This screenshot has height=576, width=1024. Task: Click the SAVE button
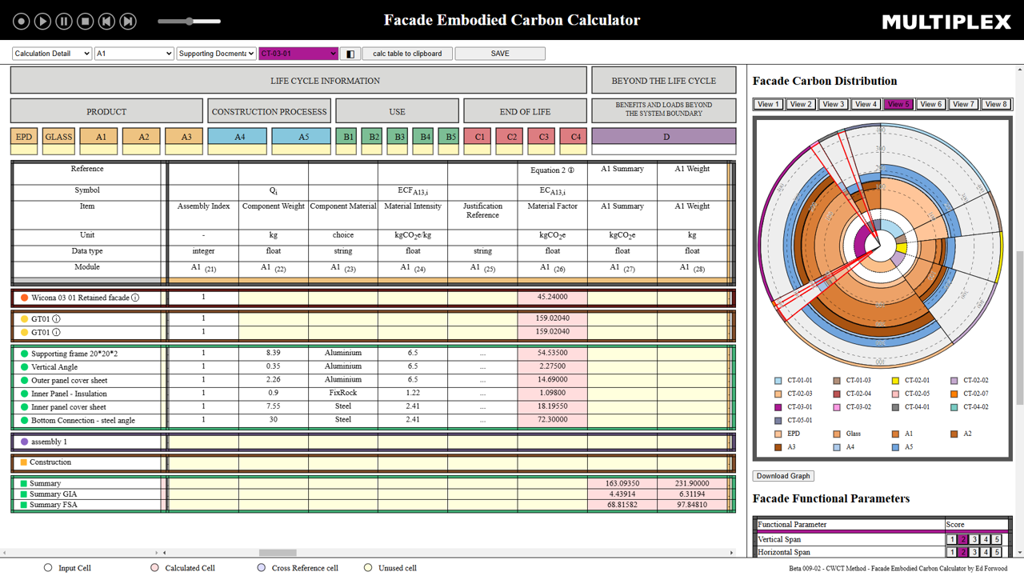pos(500,54)
